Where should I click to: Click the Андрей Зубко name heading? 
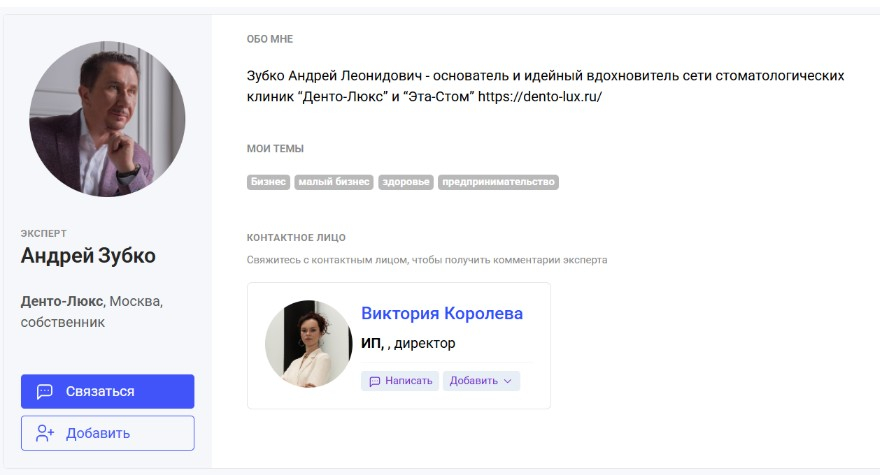(88, 256)
